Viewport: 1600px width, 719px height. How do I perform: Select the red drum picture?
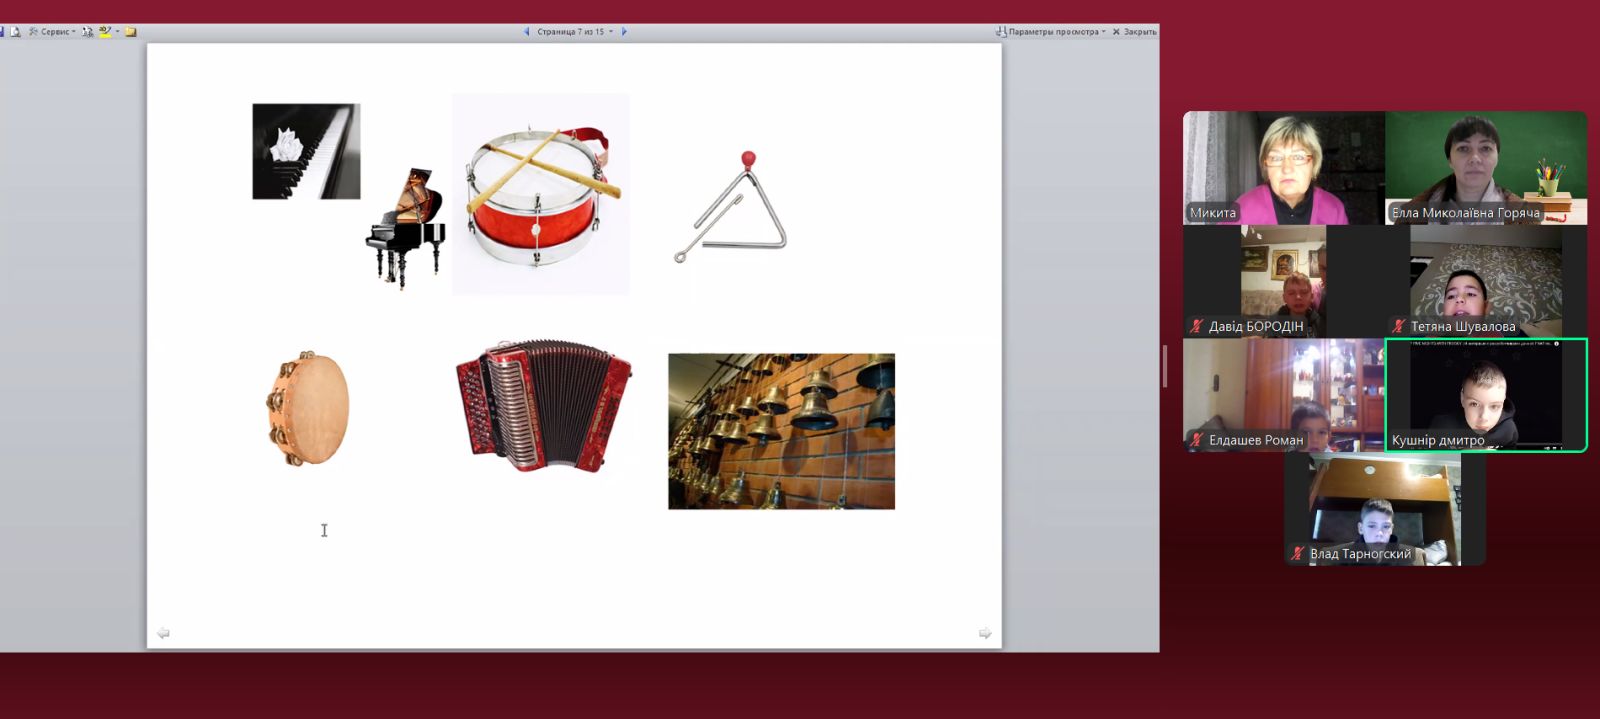coord(540,195)
